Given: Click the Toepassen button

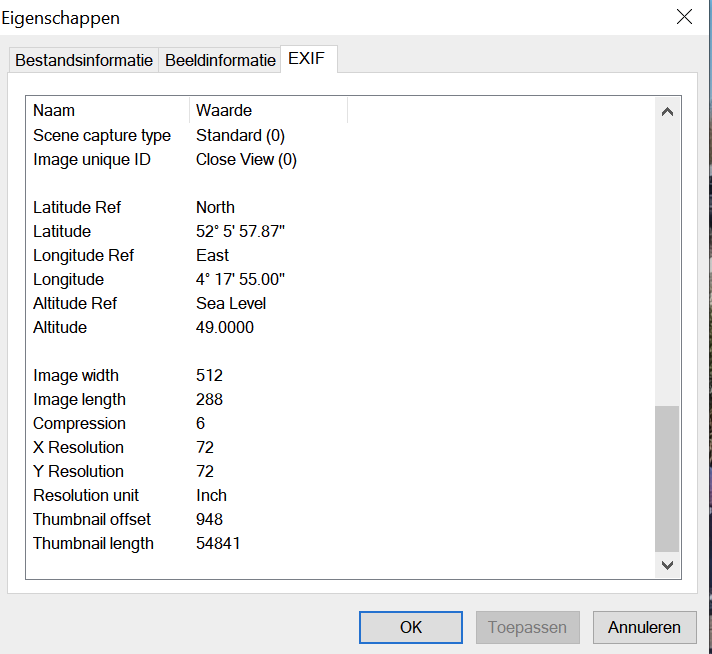Looking at the screenshot, I should pyautogui.click(x=527, y=627).
